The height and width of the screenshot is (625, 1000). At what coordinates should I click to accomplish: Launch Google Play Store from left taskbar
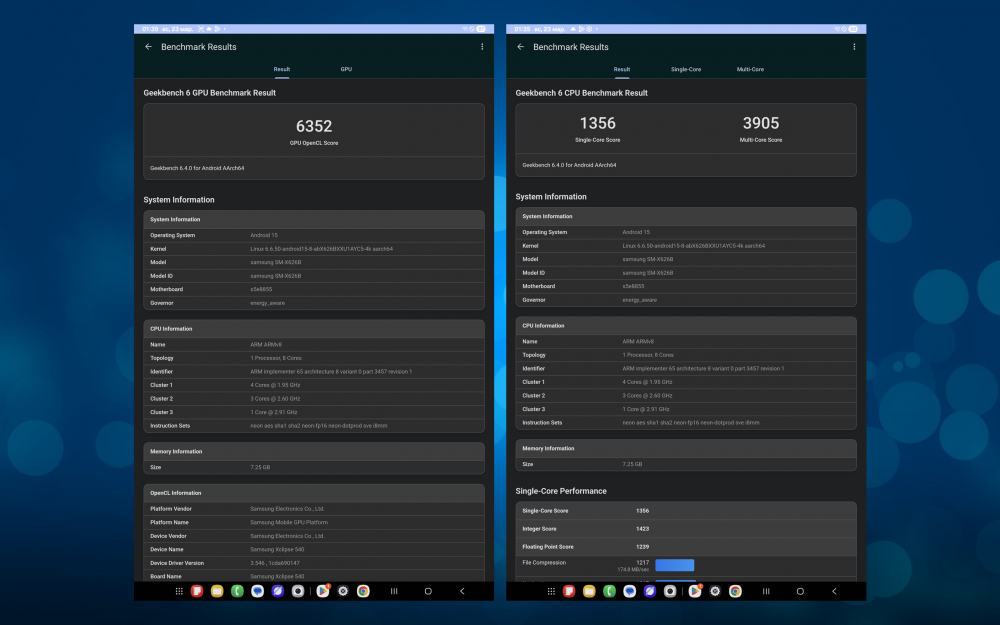tap(322, 591)
